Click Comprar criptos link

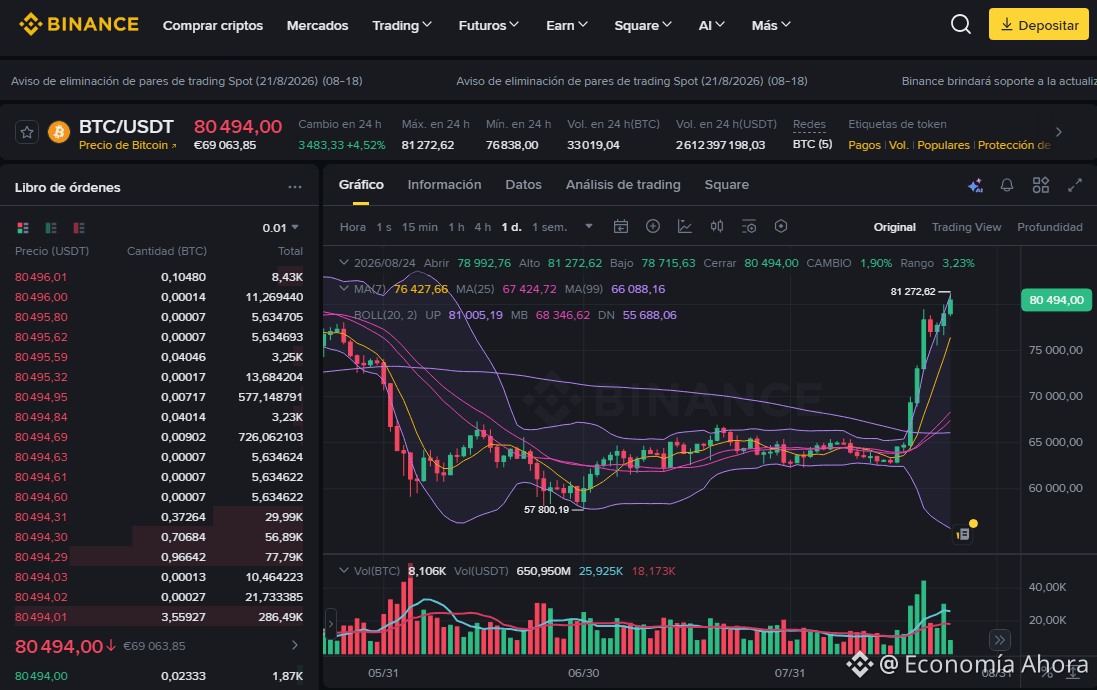(213, 25)
